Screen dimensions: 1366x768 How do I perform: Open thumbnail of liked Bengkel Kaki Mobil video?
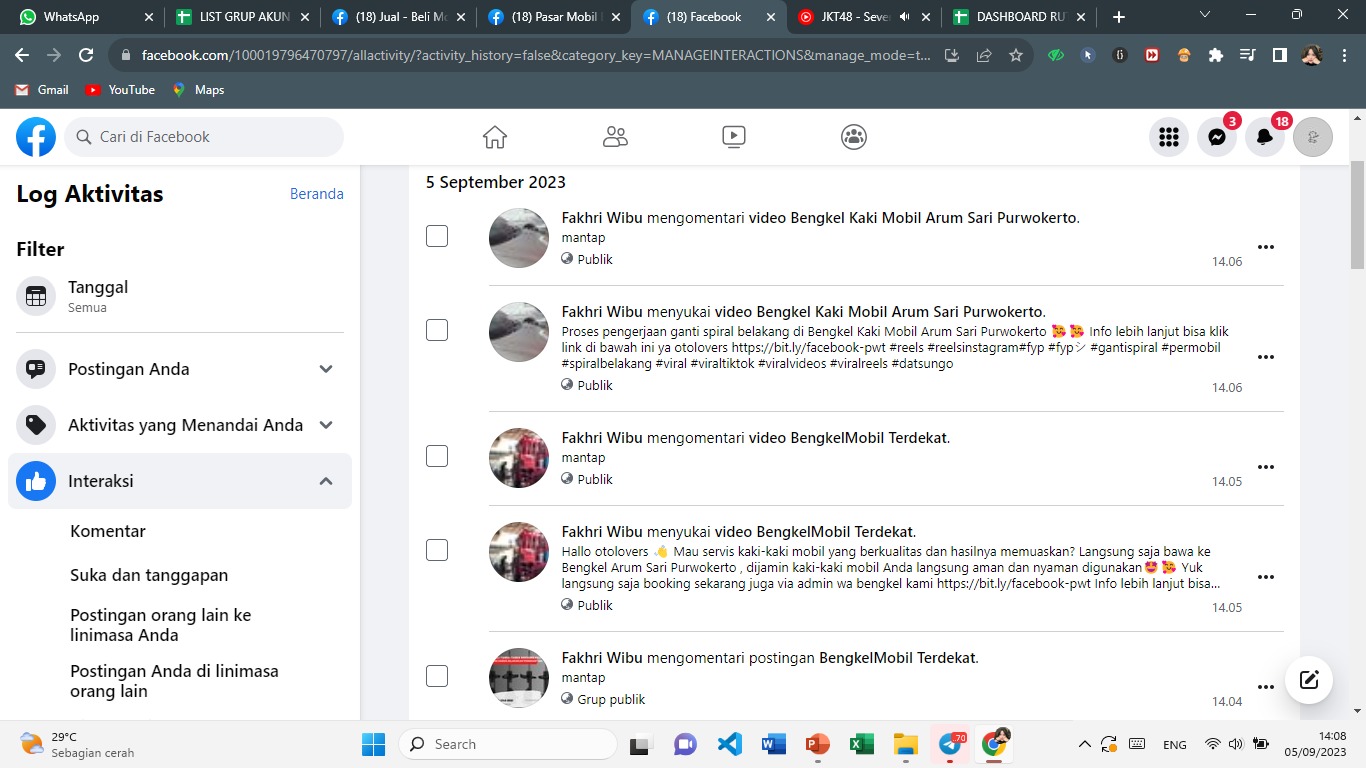tap(519, 332)
